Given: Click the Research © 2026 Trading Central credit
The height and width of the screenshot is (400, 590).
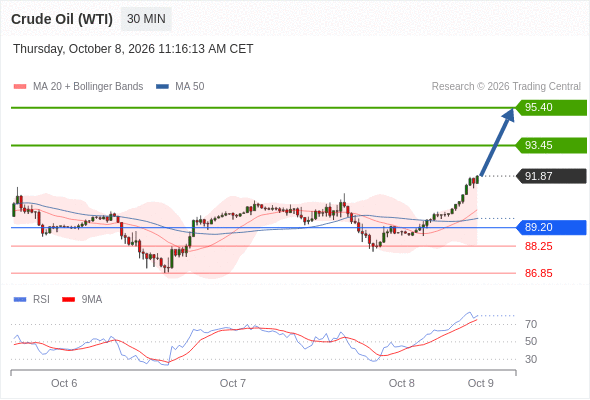Looking at the screenshot, I should (x=506, y=87).
